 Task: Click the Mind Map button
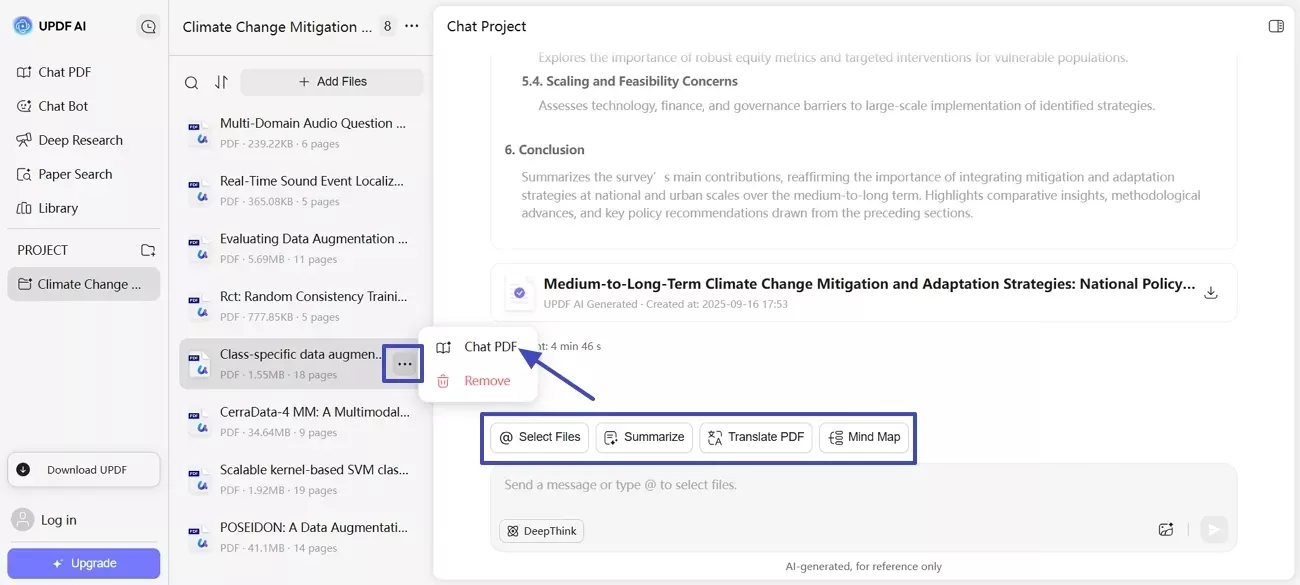[x=864, y=437]
